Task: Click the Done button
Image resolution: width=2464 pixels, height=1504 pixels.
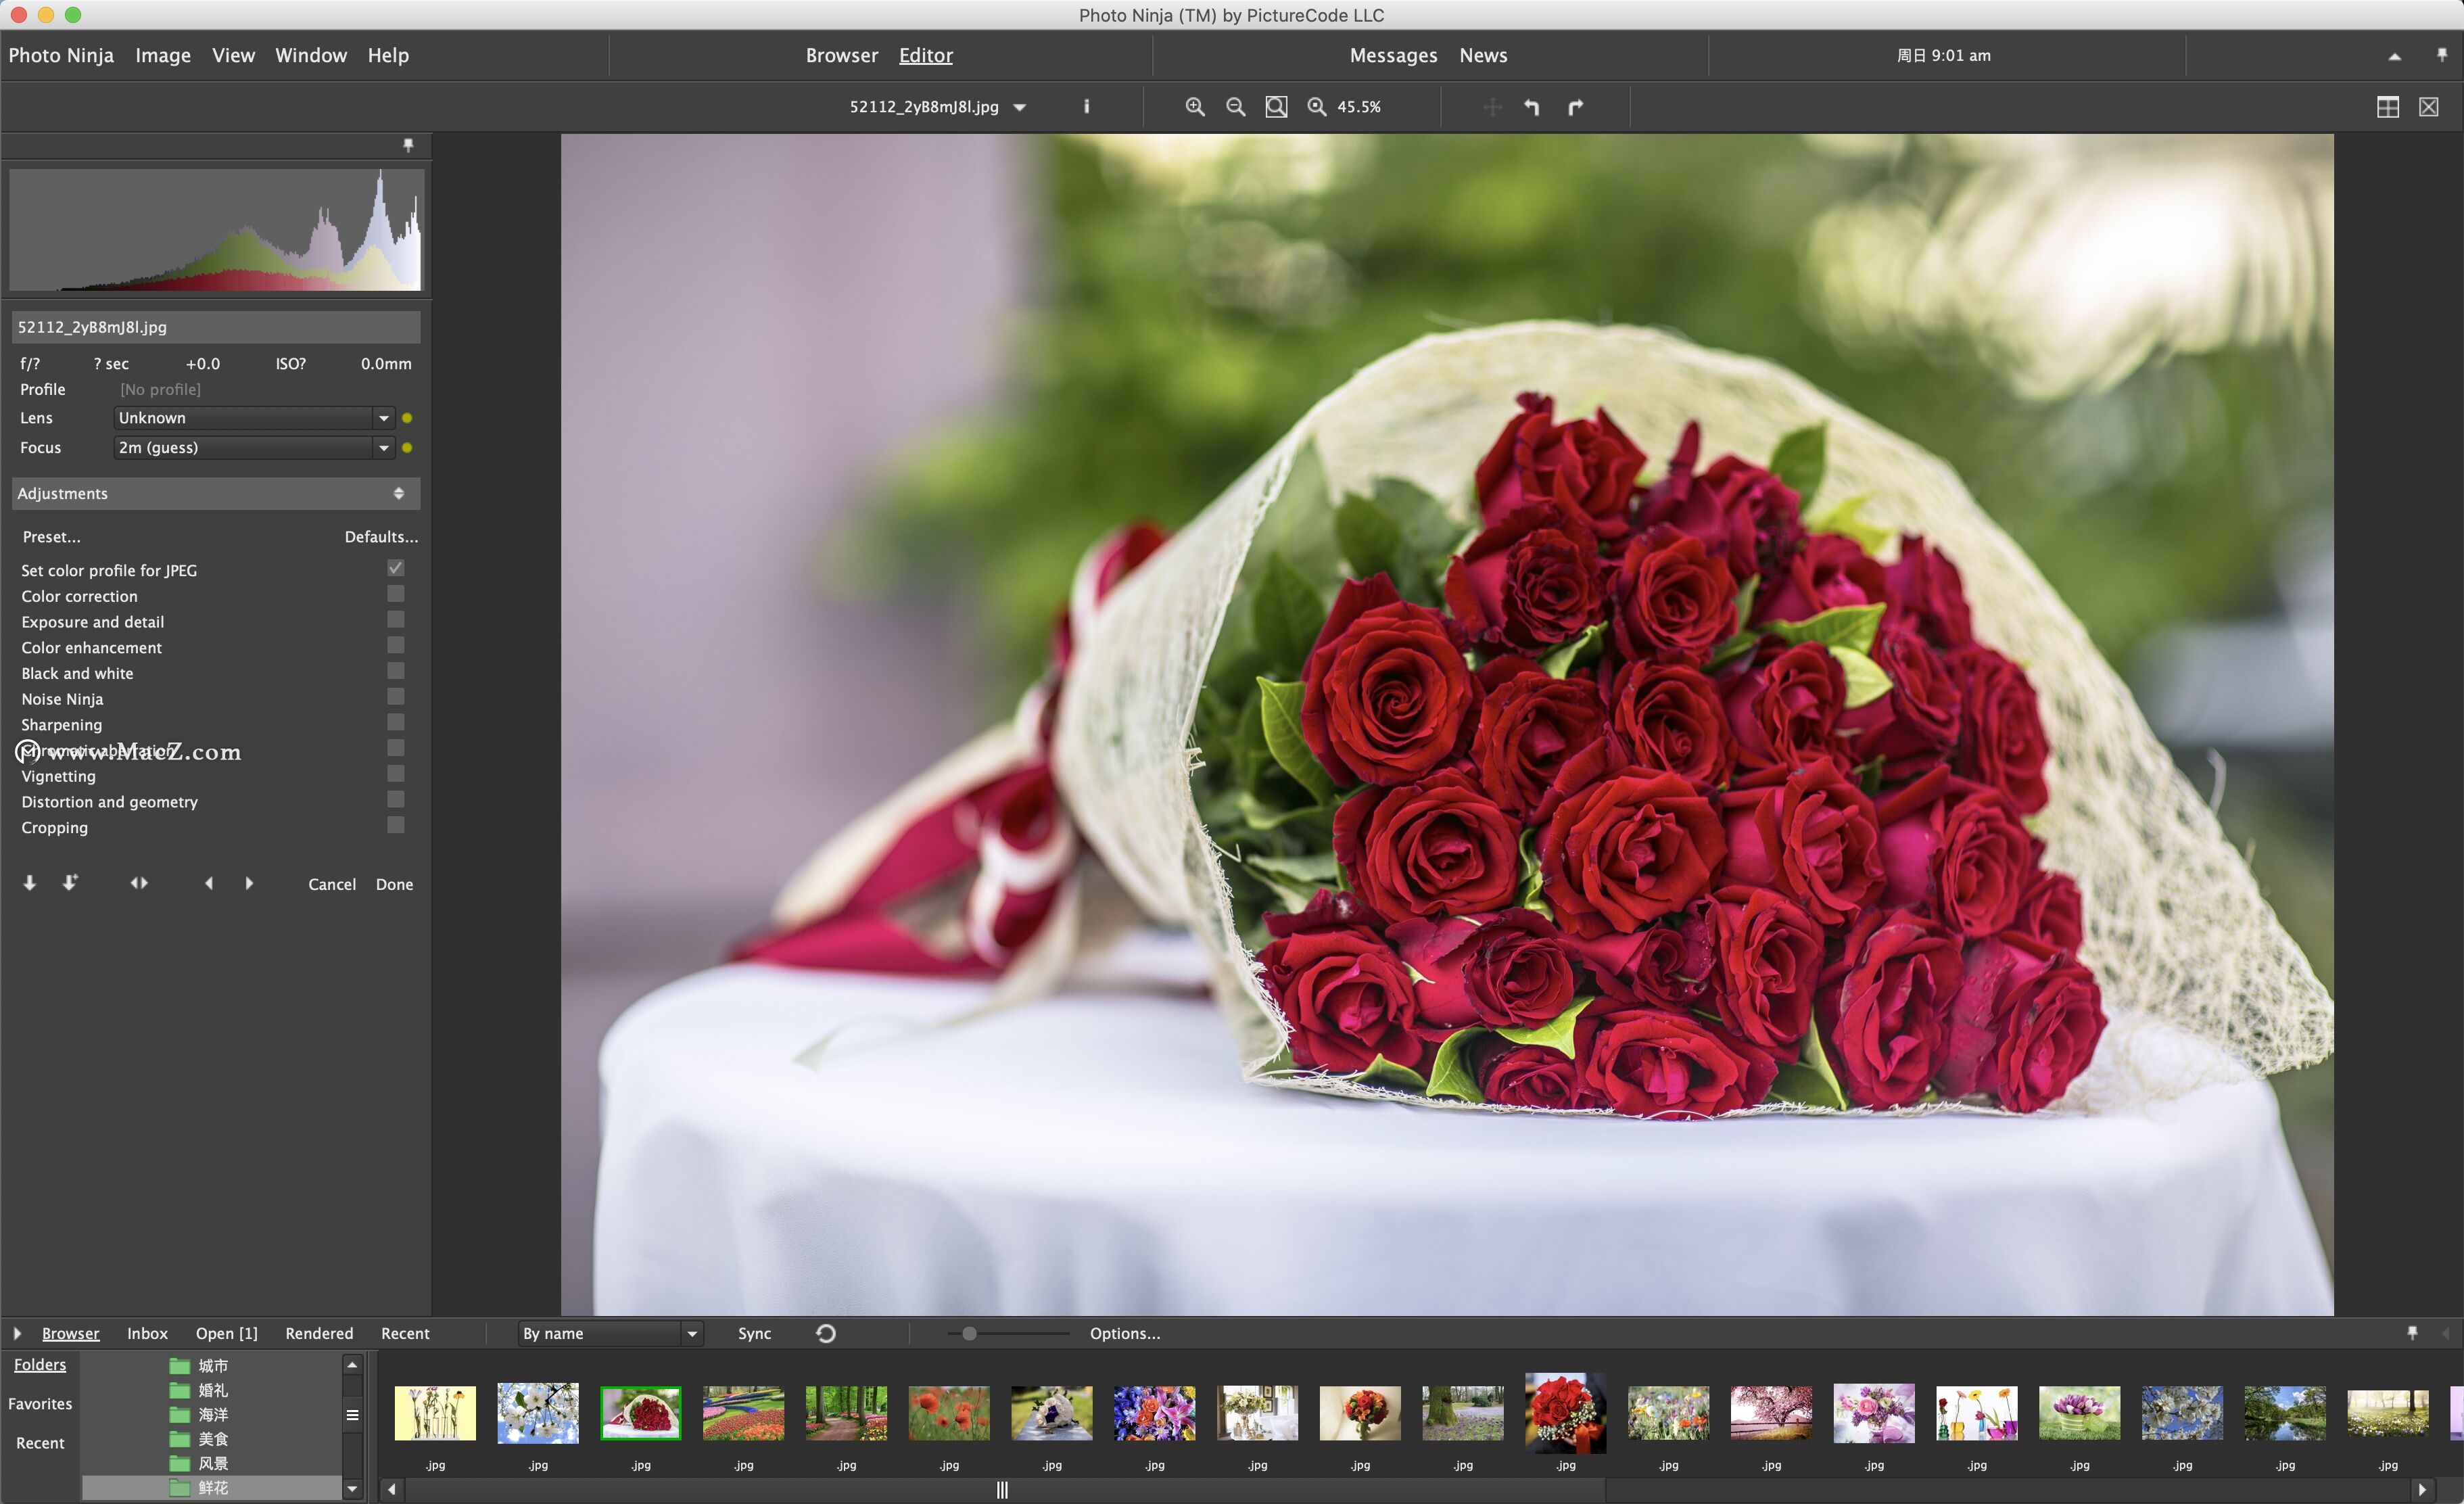Action: tap(394, 884)
